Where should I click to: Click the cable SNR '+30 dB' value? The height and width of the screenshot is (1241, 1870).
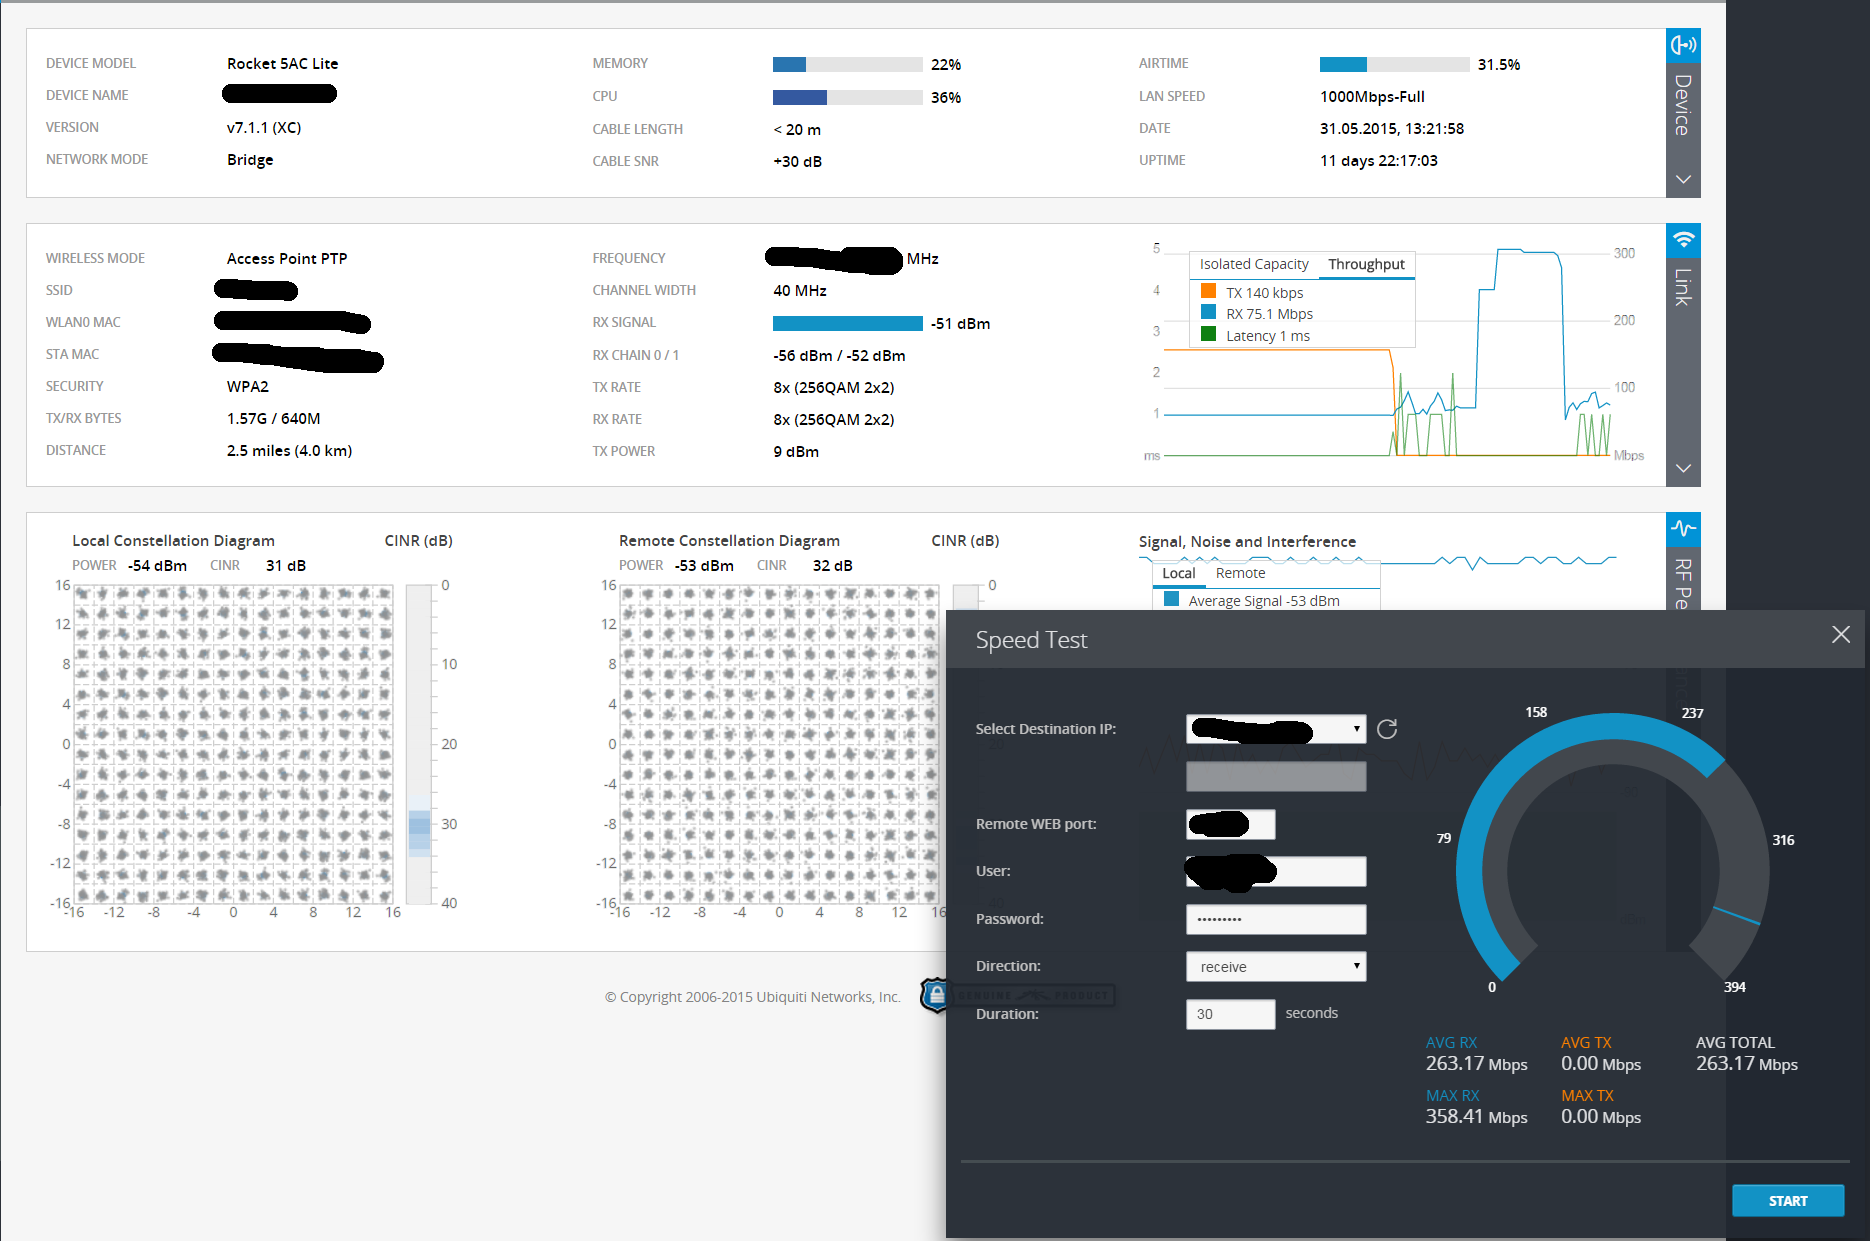[797, 161]
